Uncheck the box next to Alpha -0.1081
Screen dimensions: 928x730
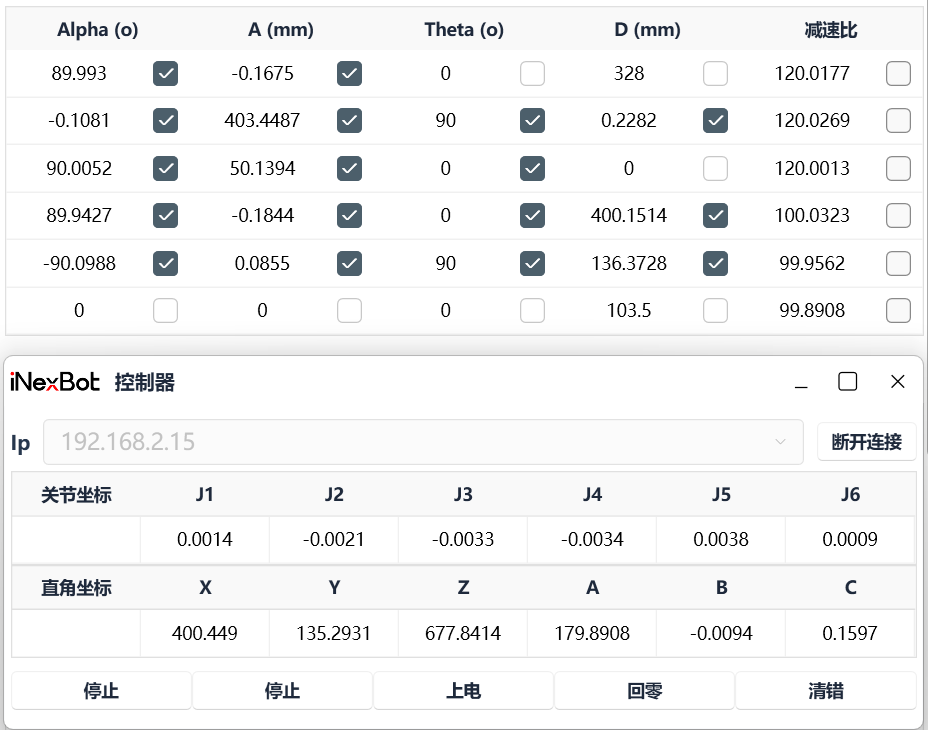166,121
